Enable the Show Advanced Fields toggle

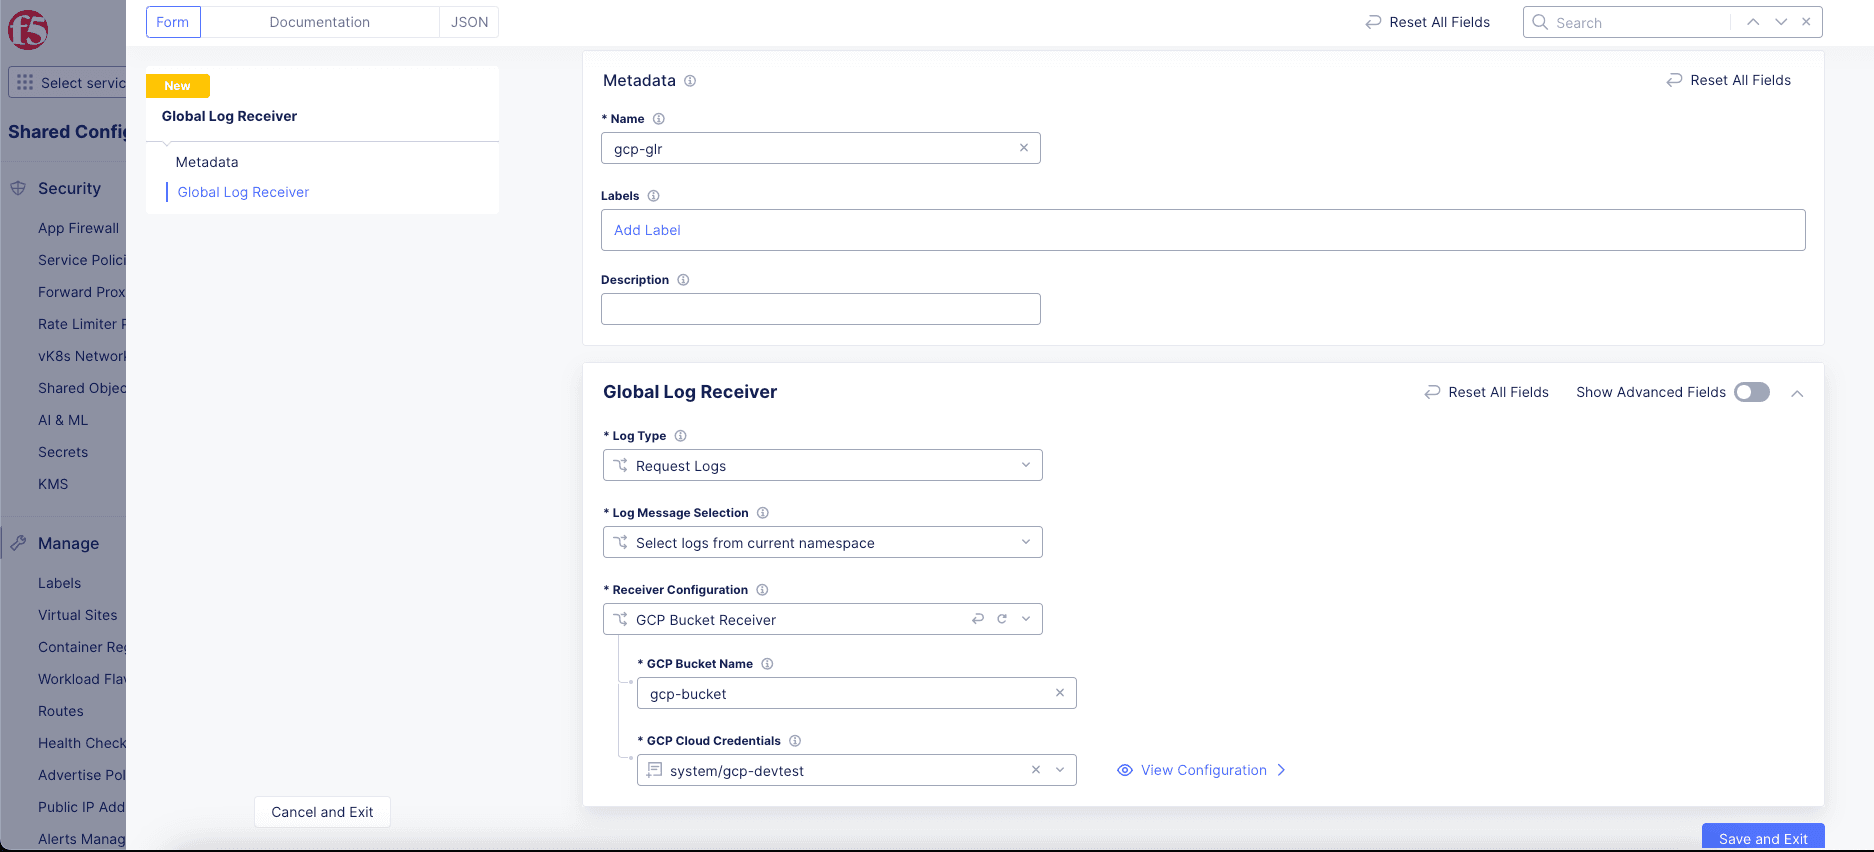[x=1751, y=392]
